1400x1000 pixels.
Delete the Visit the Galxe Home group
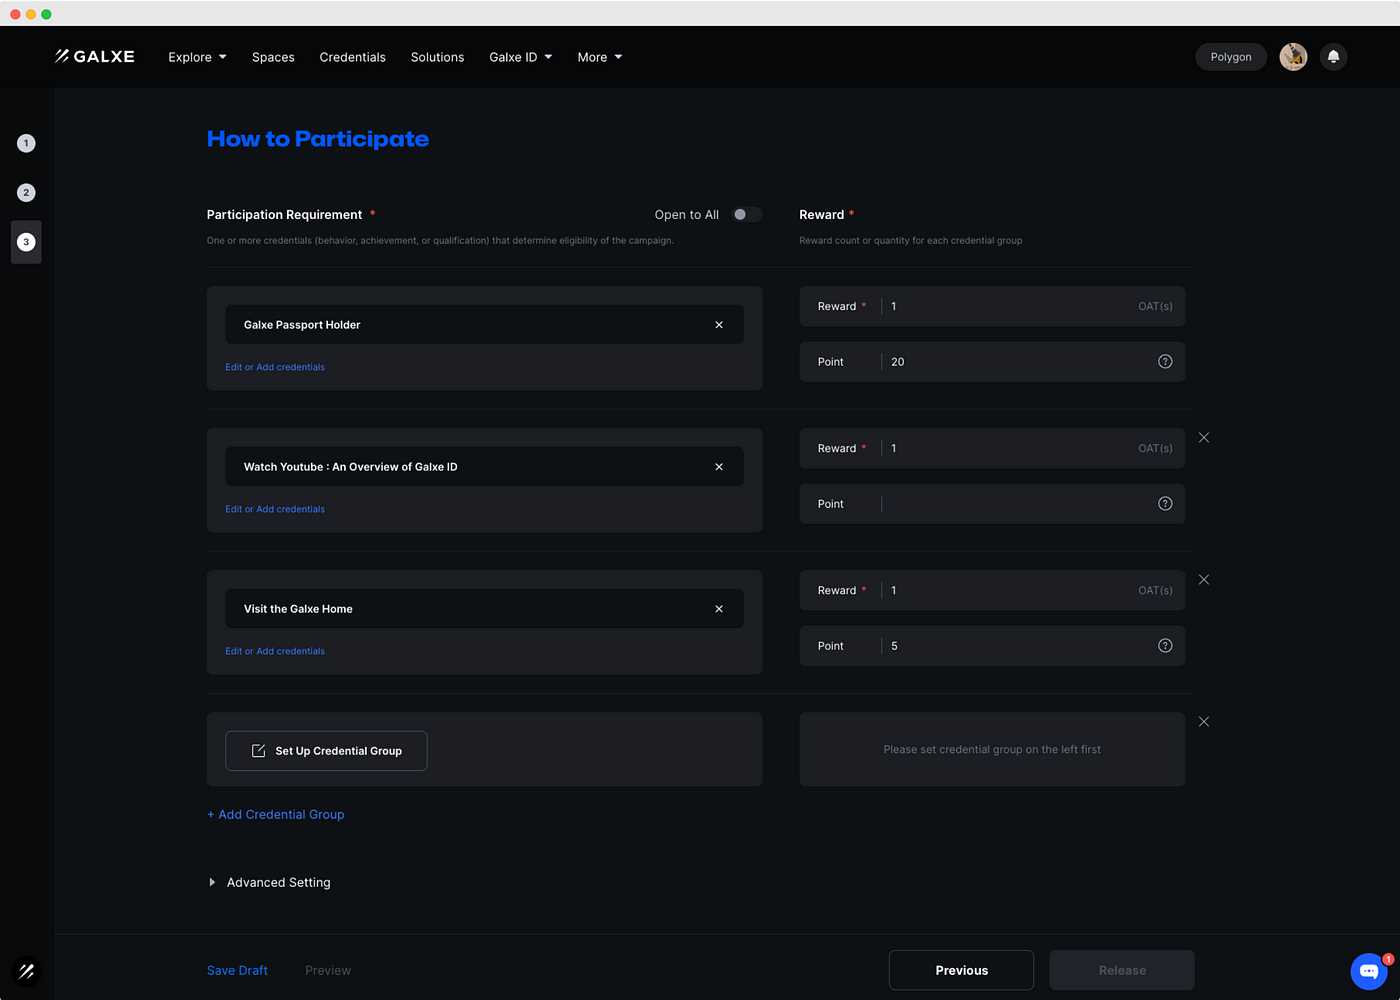pos(1204,580)
